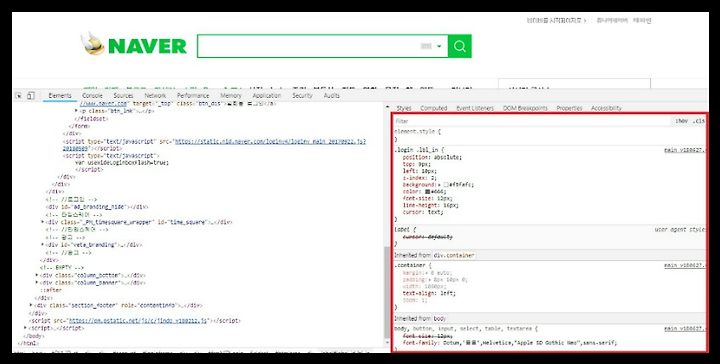Toggle the :hov element state button
The height and width of the screenshot is (364, 720).
(x=681, y=121)
